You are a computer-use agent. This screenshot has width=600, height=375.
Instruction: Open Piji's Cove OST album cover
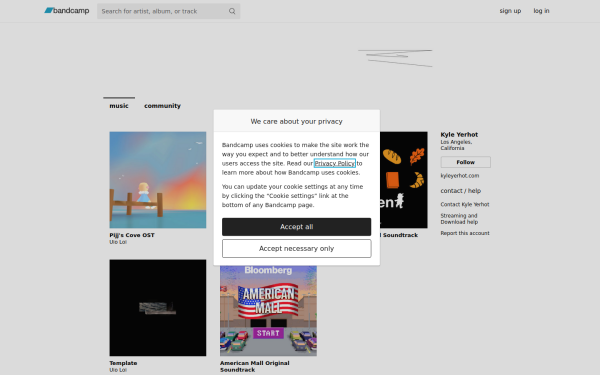[x=158, y=180]
